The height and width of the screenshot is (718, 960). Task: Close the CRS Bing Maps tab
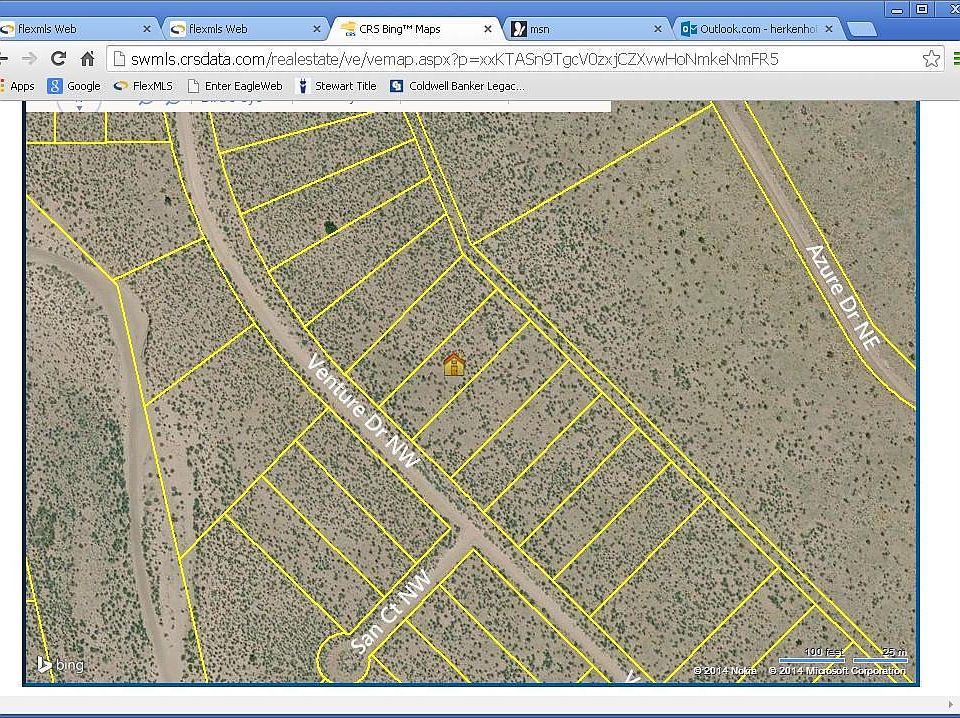click(x=488, y=29)
